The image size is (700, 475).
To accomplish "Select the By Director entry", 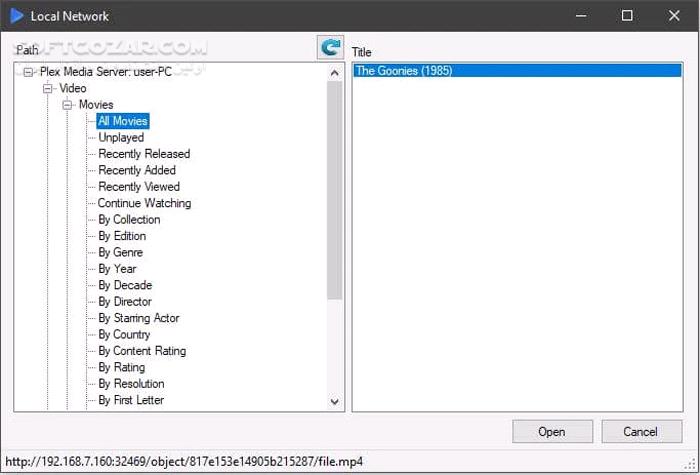I will (125, 301).
